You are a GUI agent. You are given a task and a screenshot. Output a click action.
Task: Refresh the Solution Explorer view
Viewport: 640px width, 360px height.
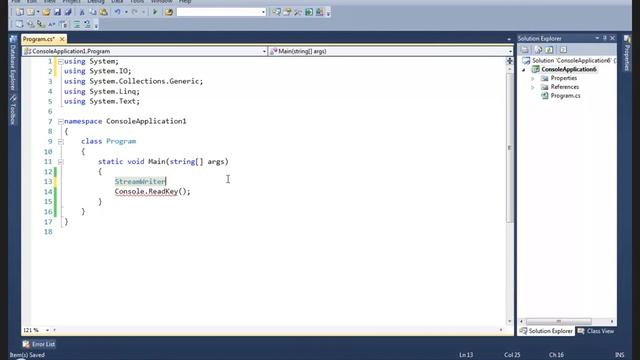click(549, 50)
